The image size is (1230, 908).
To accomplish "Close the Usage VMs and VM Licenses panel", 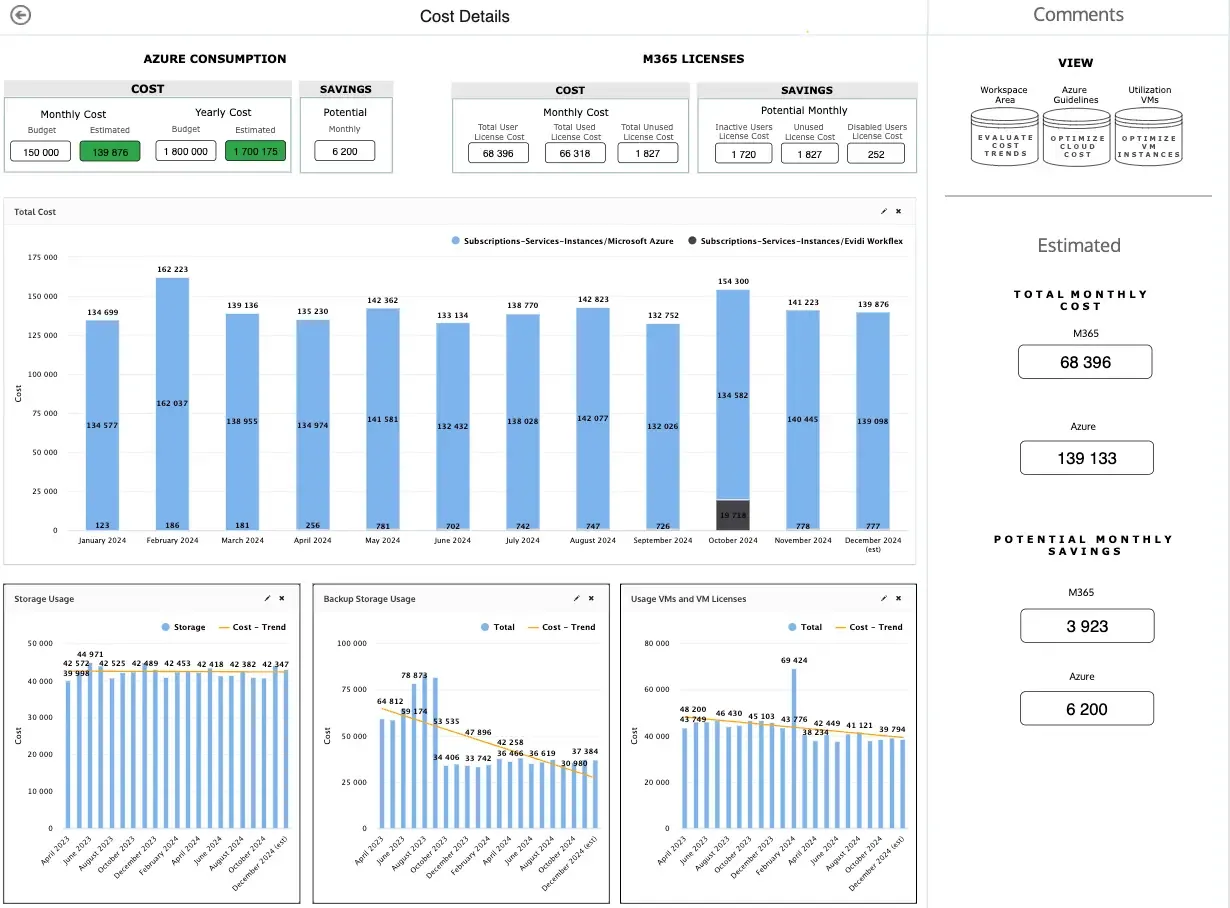I will click(898, 598).
